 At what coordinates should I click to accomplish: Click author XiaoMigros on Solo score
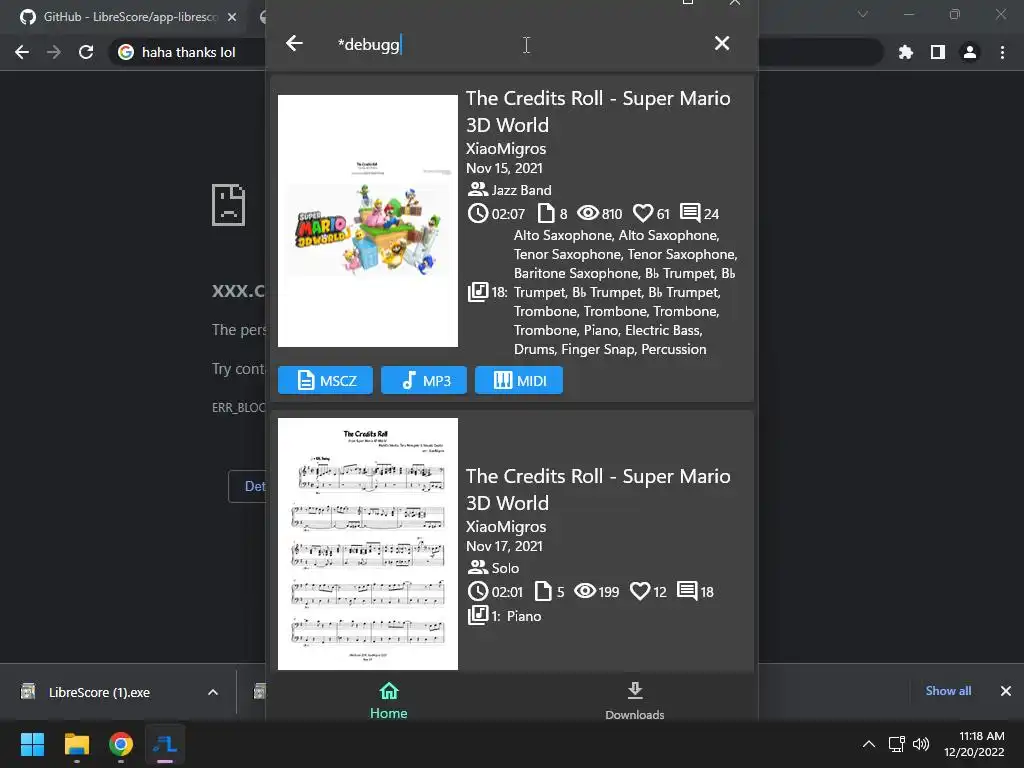[506, 527]
